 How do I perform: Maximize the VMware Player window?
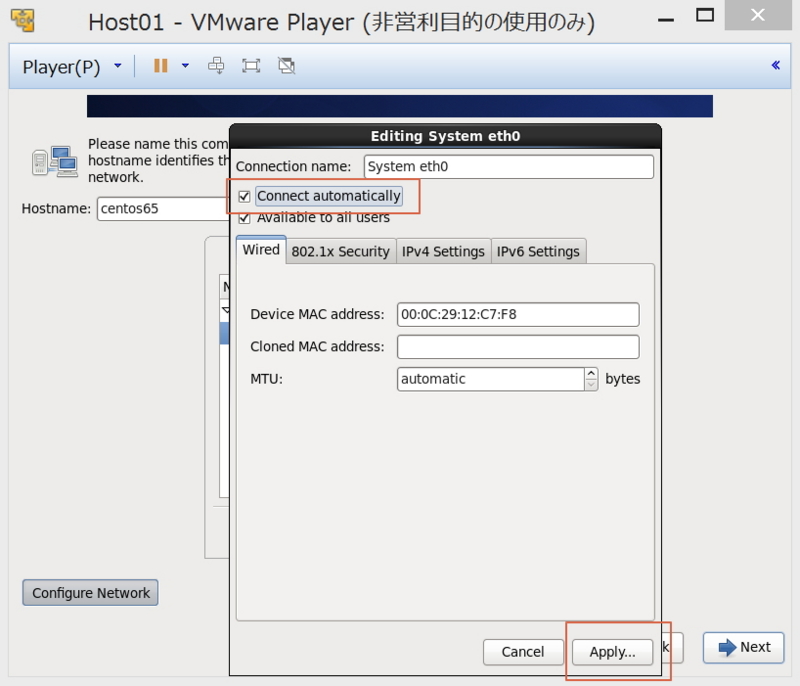coord(705,15)
